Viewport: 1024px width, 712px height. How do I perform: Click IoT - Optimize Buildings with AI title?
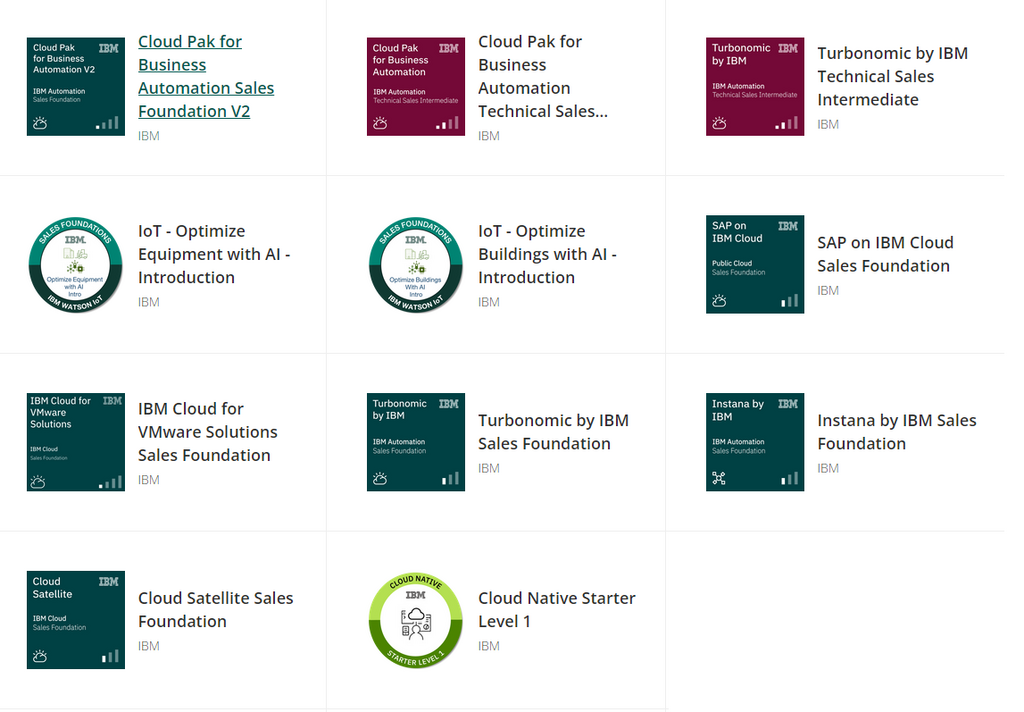(546, 254)
